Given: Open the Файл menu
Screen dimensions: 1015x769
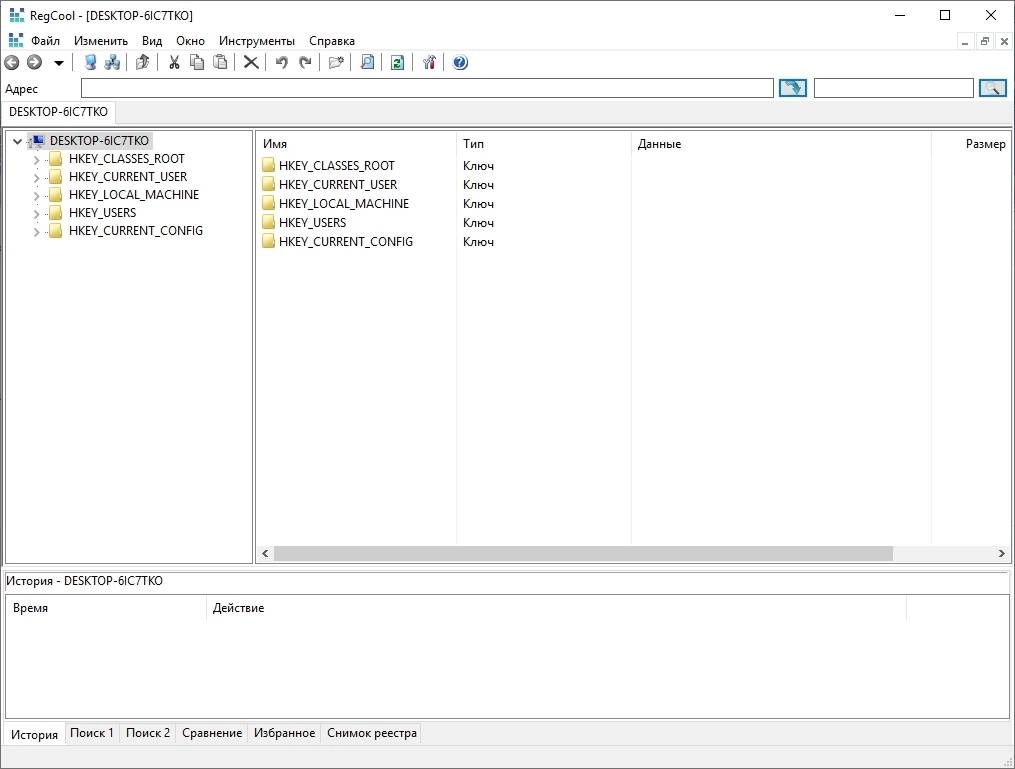Looking at the screenshot, I should tap(45, 41).
